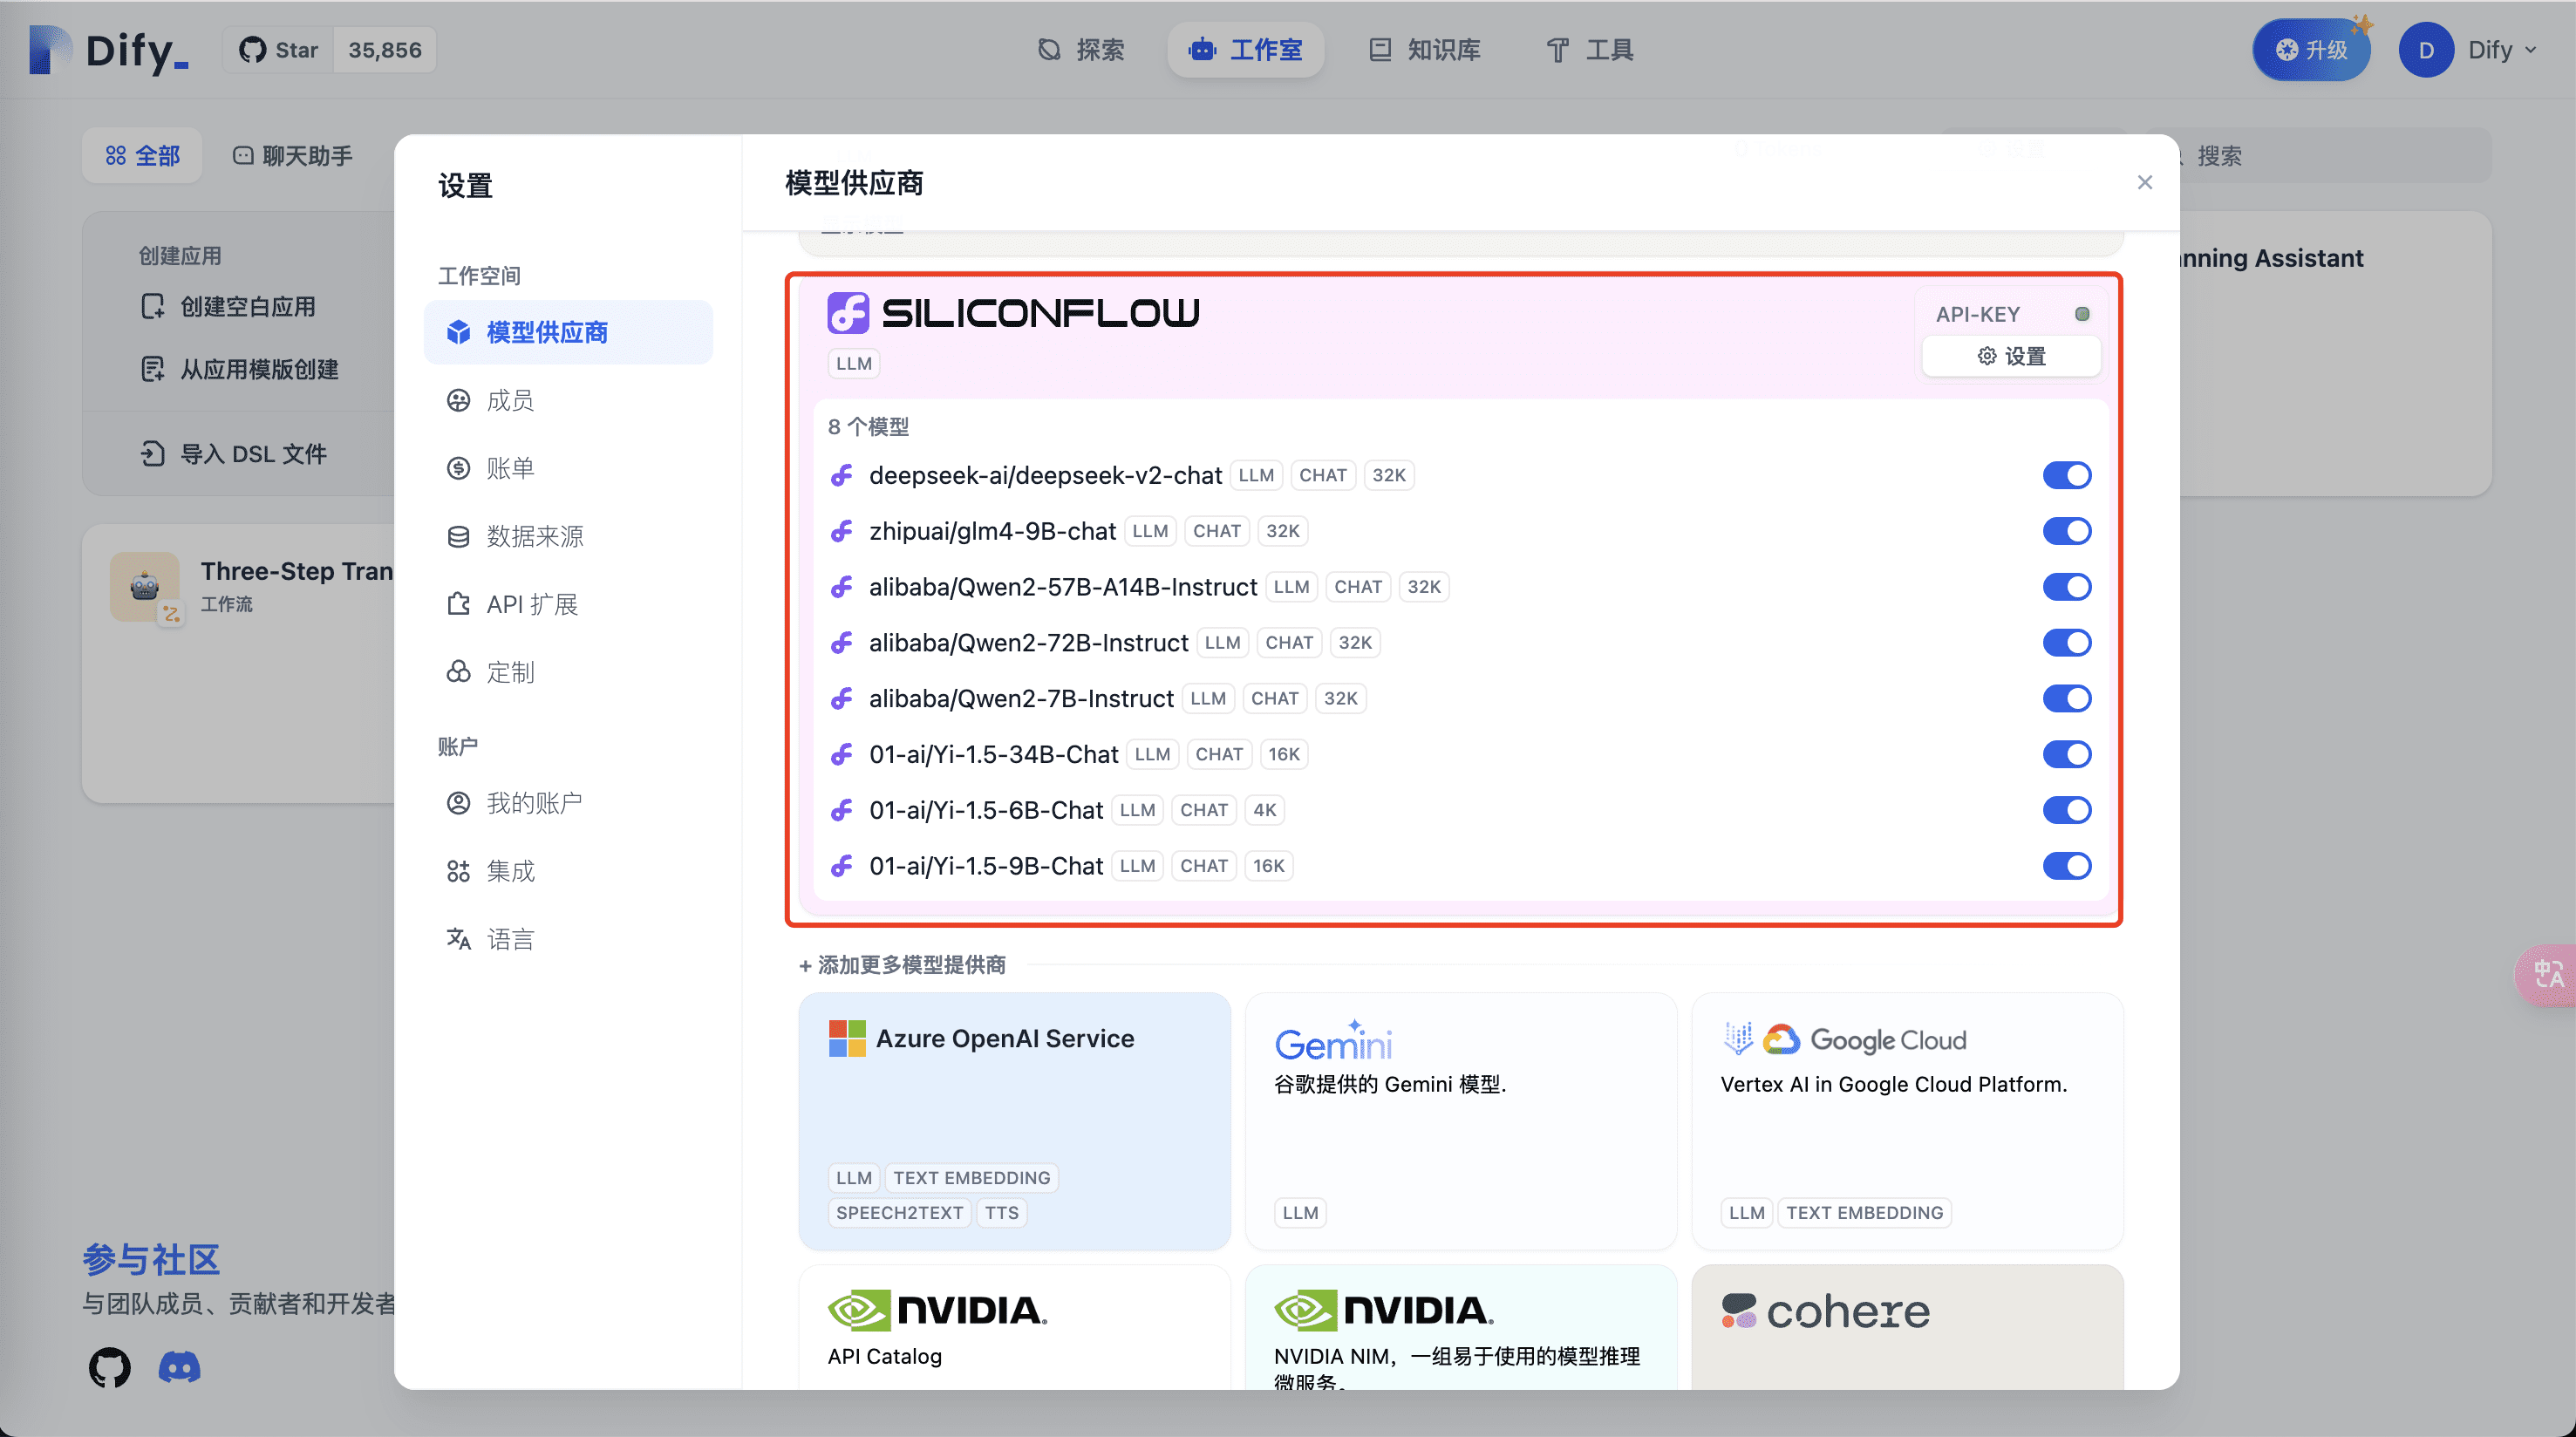Click the 账单 billing coin icon
Image resolution: width=2576 pixels, height=1437 pixels.
(x=458, y=468)
